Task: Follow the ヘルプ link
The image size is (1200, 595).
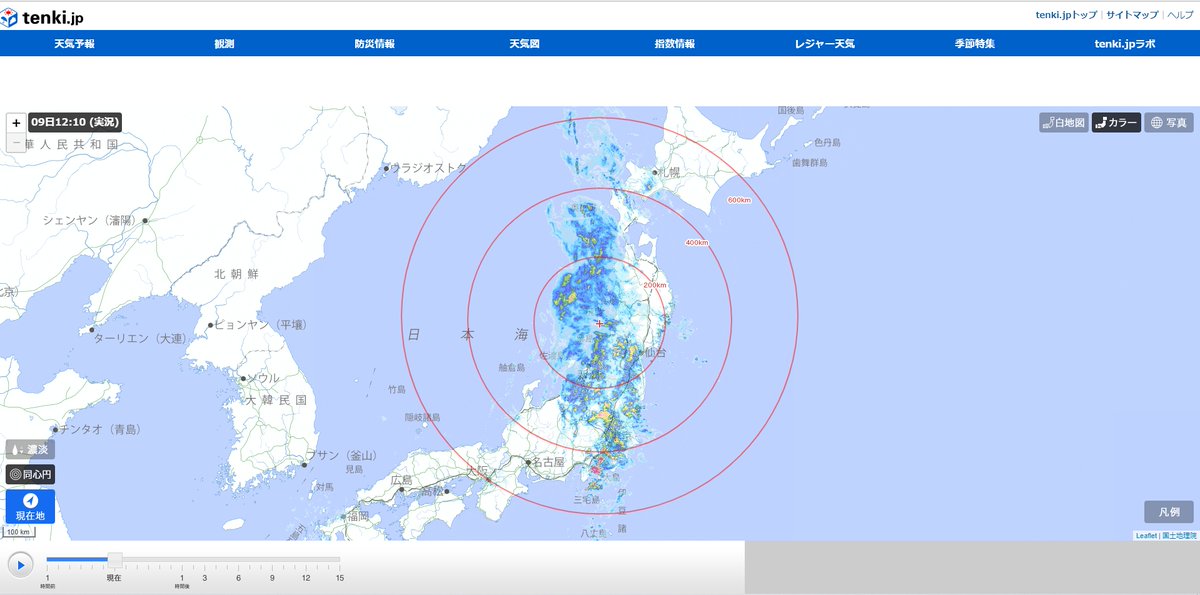Action: (x=1180, y=15)
